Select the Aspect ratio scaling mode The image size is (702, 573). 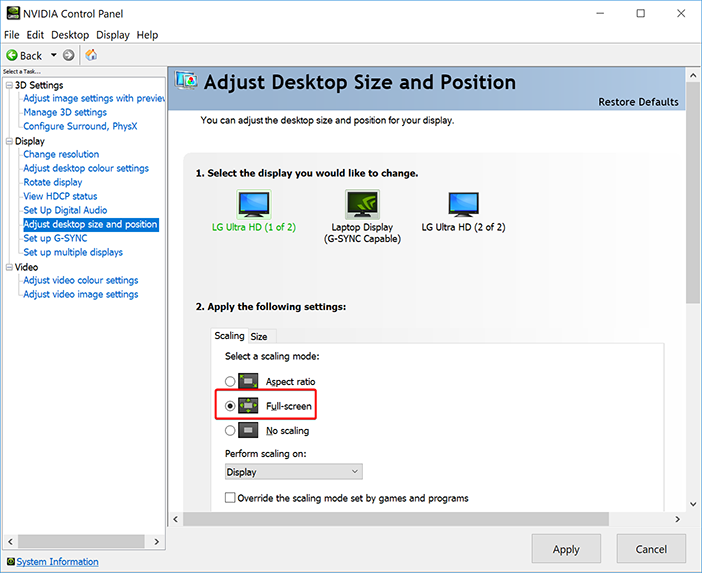[x=231, y=381]
